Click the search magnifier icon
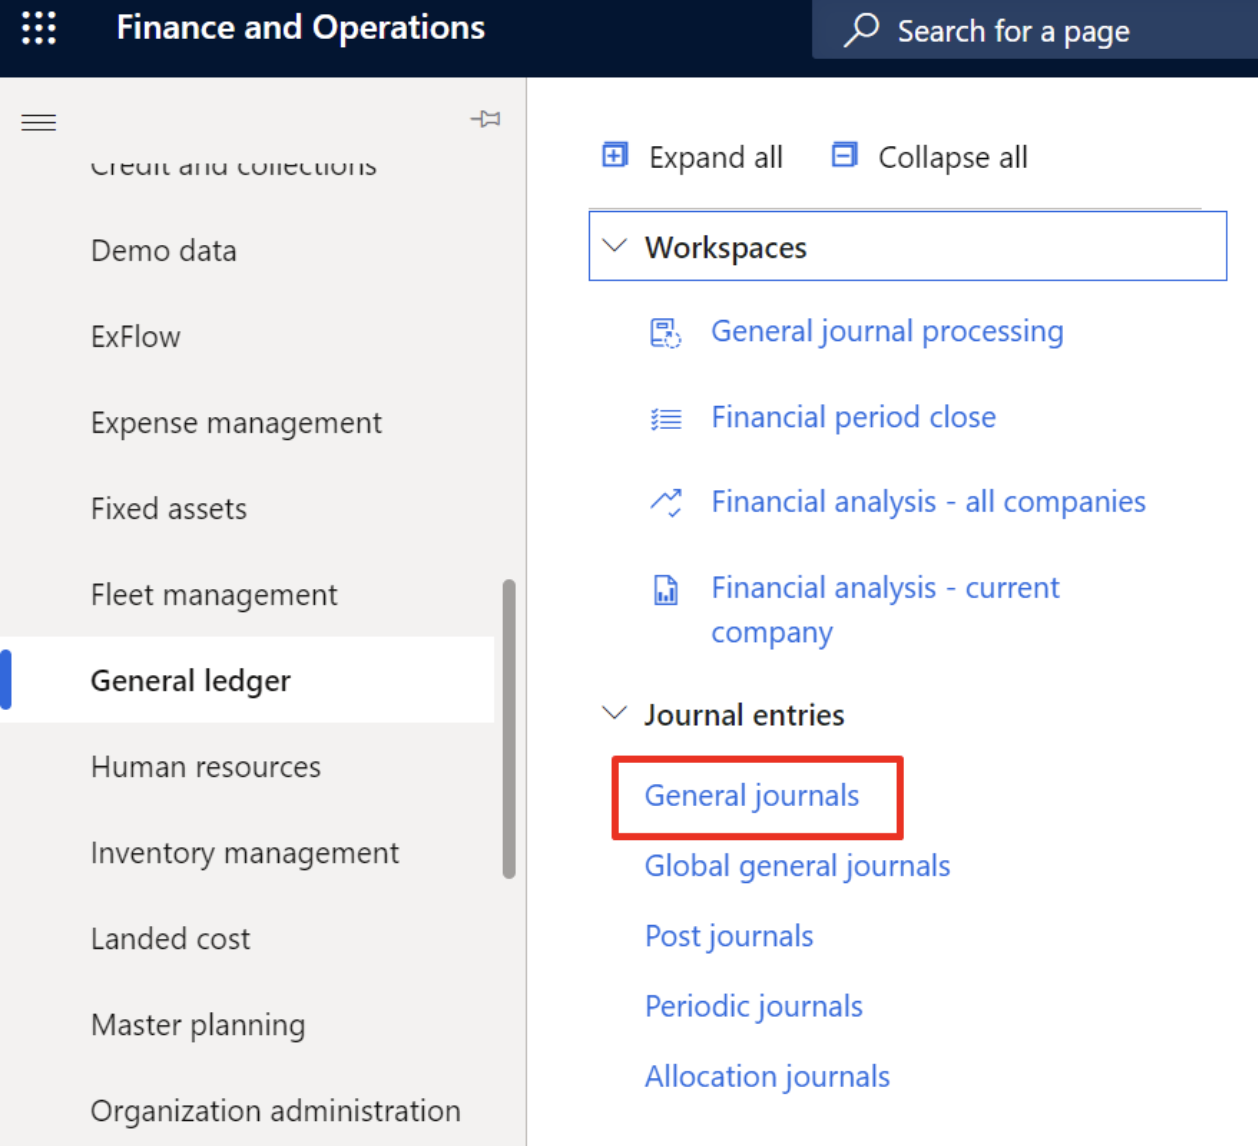 [861, 30]
